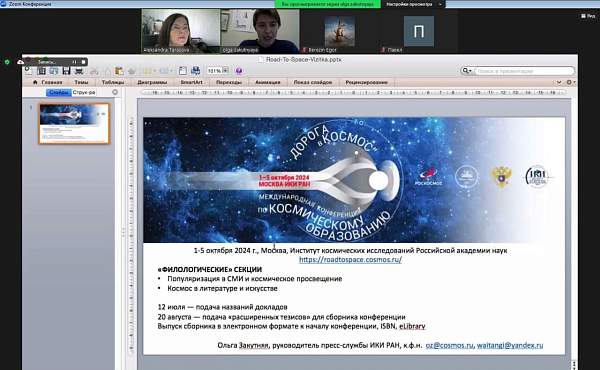
Task: Click the cloud recording icon
Action: point(21,62)
